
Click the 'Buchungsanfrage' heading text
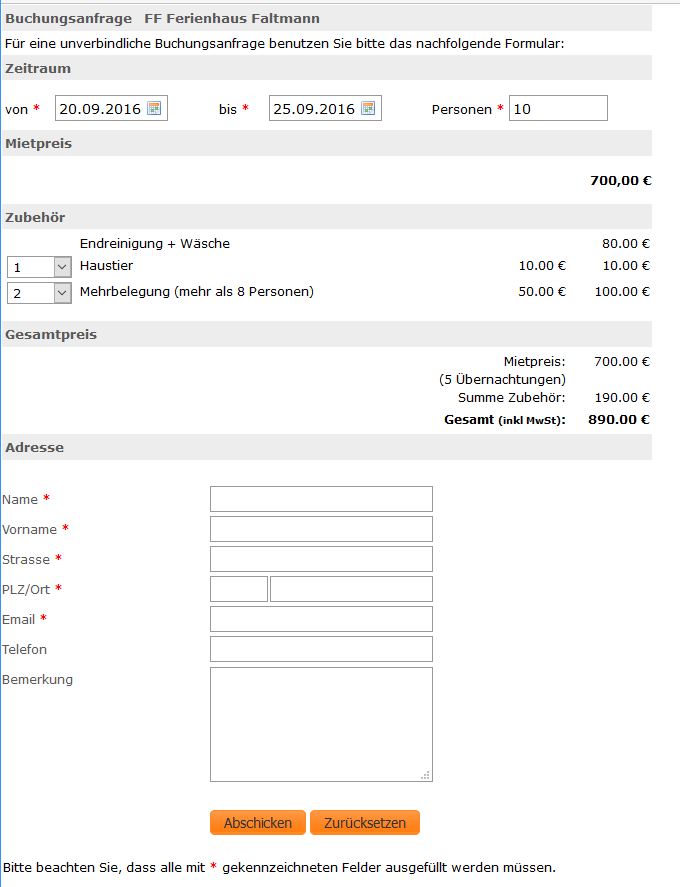pos(68,19)
